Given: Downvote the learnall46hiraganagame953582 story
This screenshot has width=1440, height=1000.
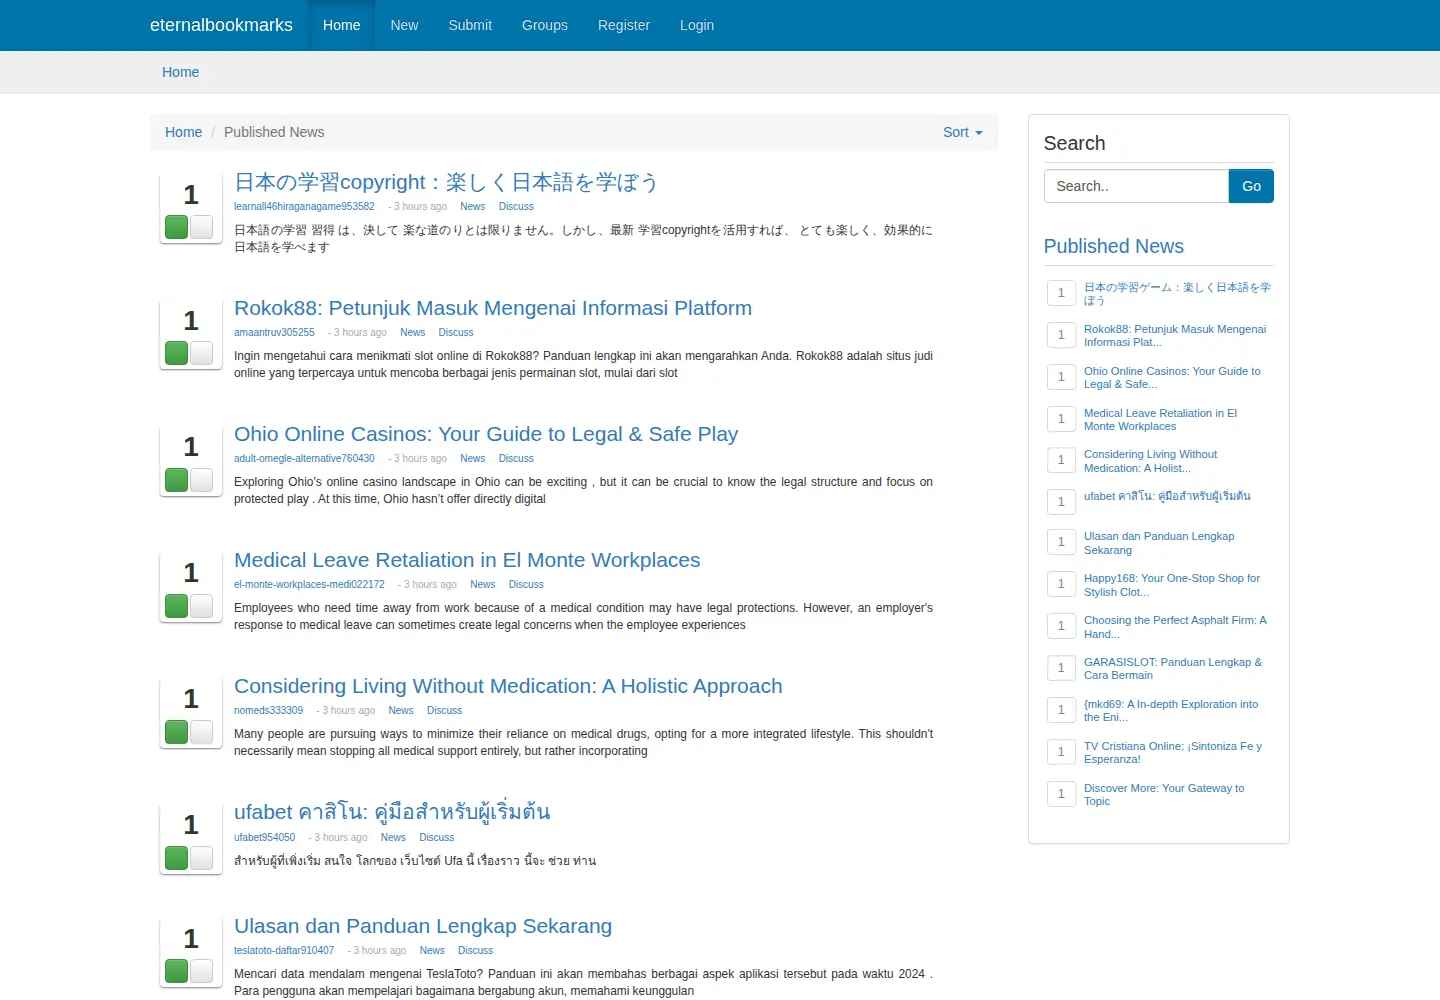Looking at the screenshot, I should coord(202,227).
